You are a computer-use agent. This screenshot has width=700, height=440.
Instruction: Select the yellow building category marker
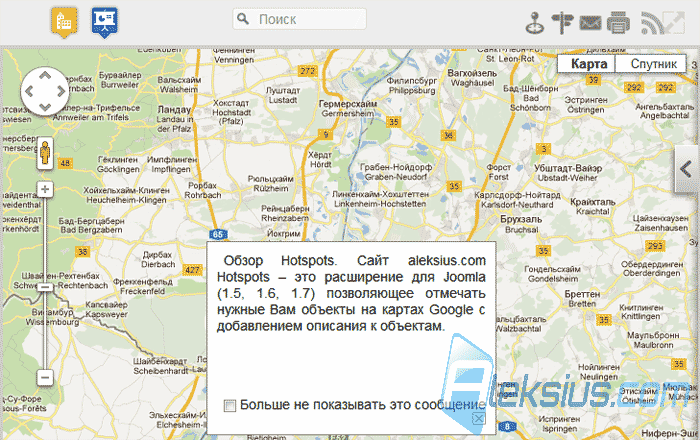pyautogui.click(x=64, y=22)
